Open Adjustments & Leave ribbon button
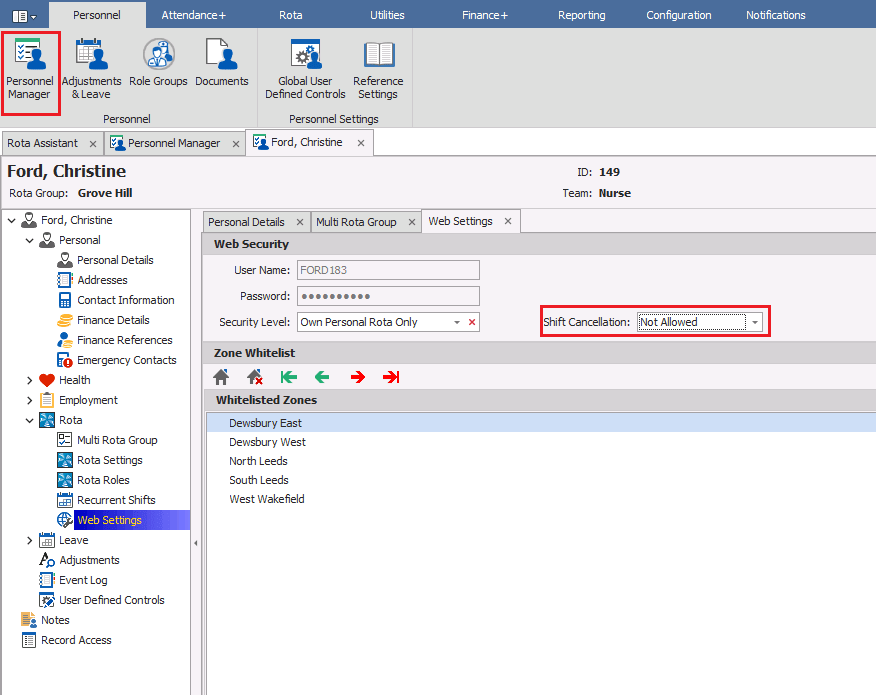Screen dimensions: 877x695 pyautogui.click(x=91, y=69)
